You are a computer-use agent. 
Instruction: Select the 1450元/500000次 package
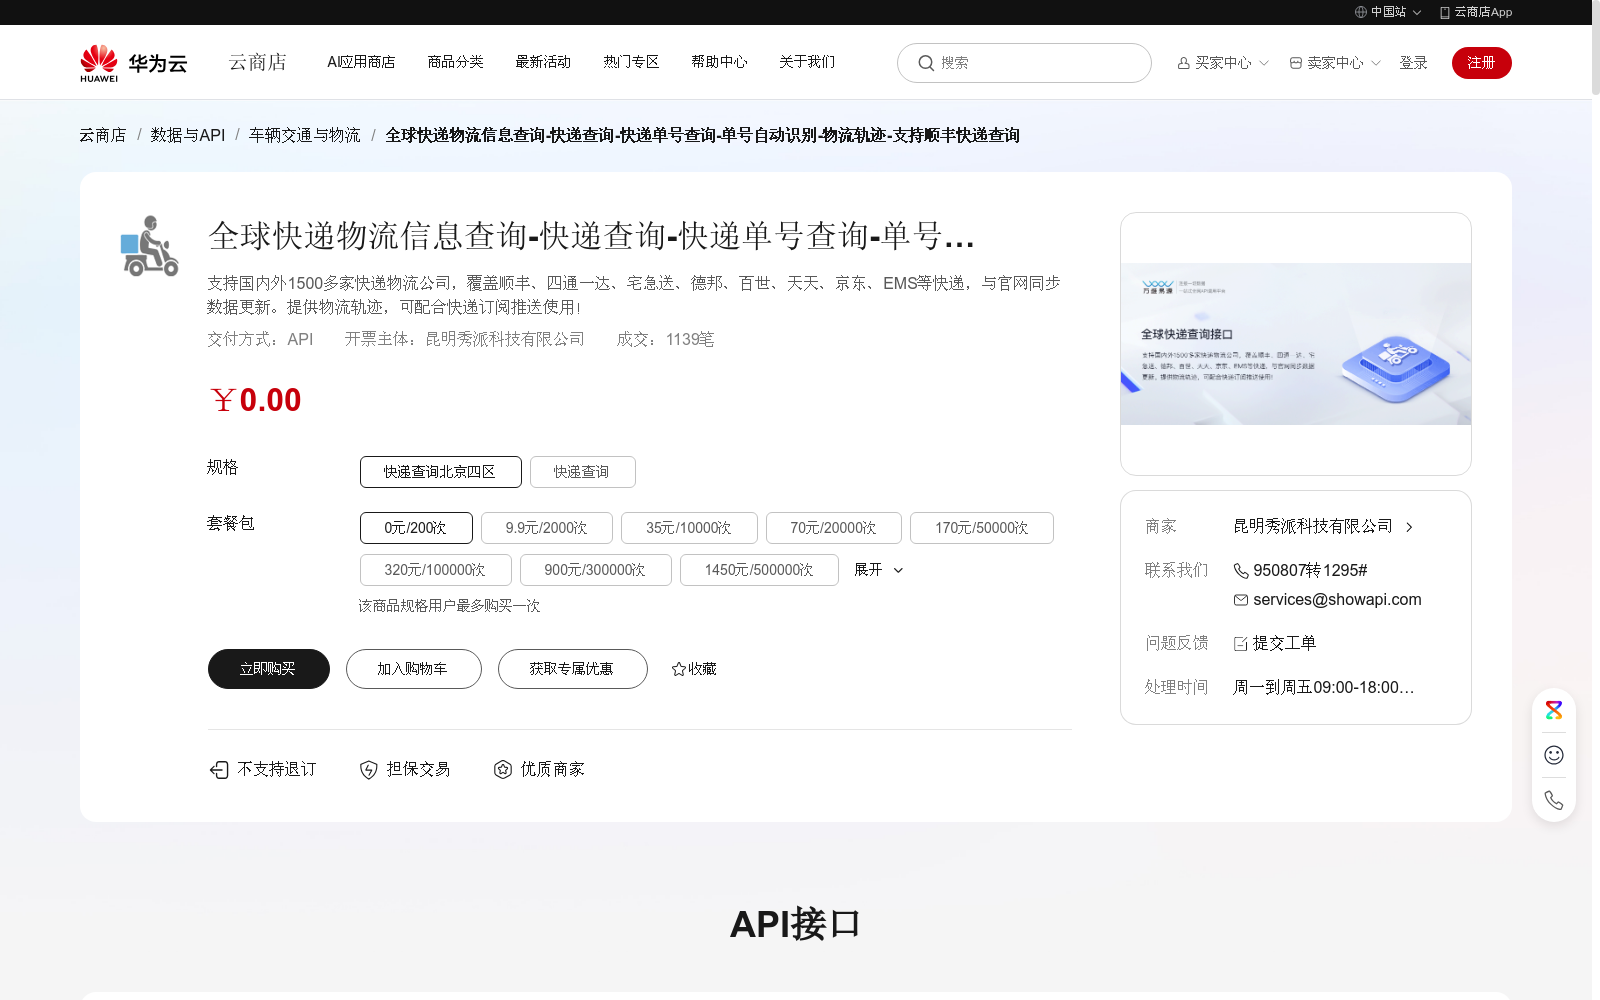coord(759,570)
